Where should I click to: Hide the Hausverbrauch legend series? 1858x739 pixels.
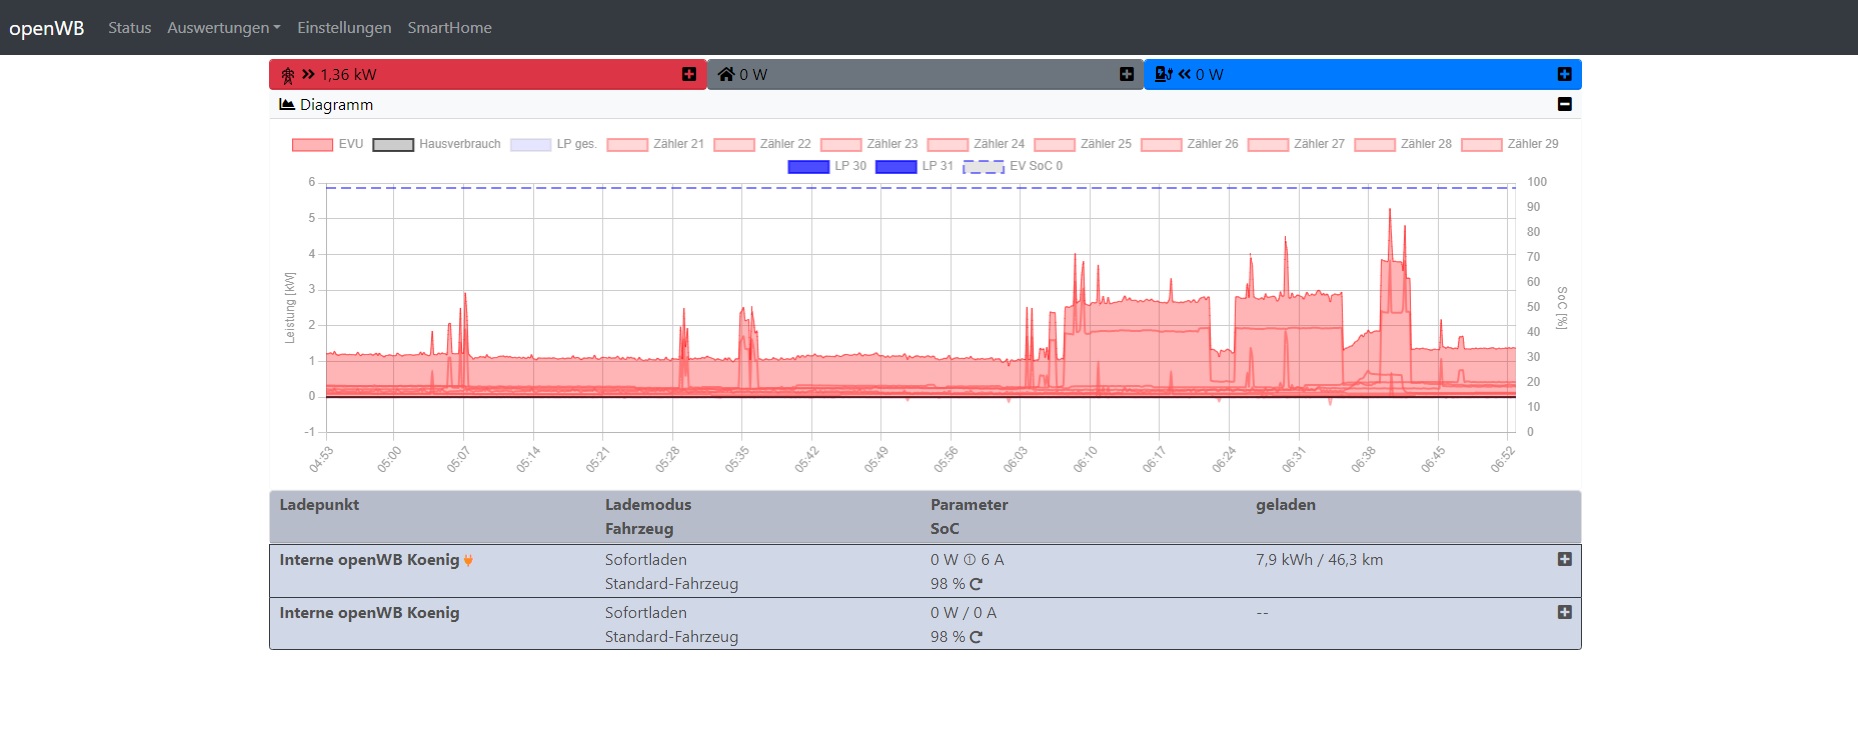click(x=437, y=144)
